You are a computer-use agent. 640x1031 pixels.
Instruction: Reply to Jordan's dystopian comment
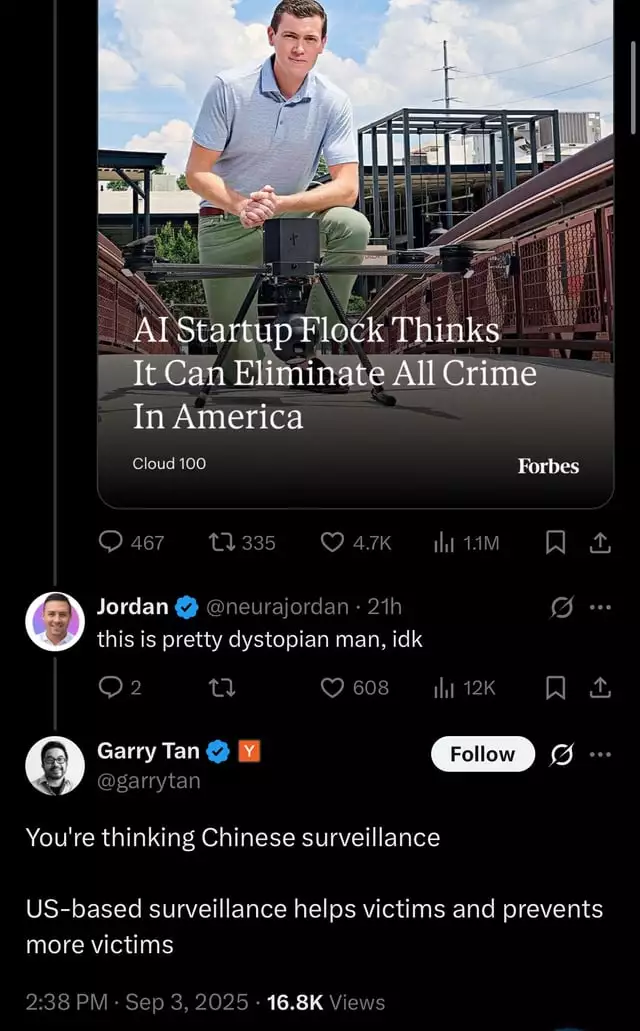coord(120,688)
